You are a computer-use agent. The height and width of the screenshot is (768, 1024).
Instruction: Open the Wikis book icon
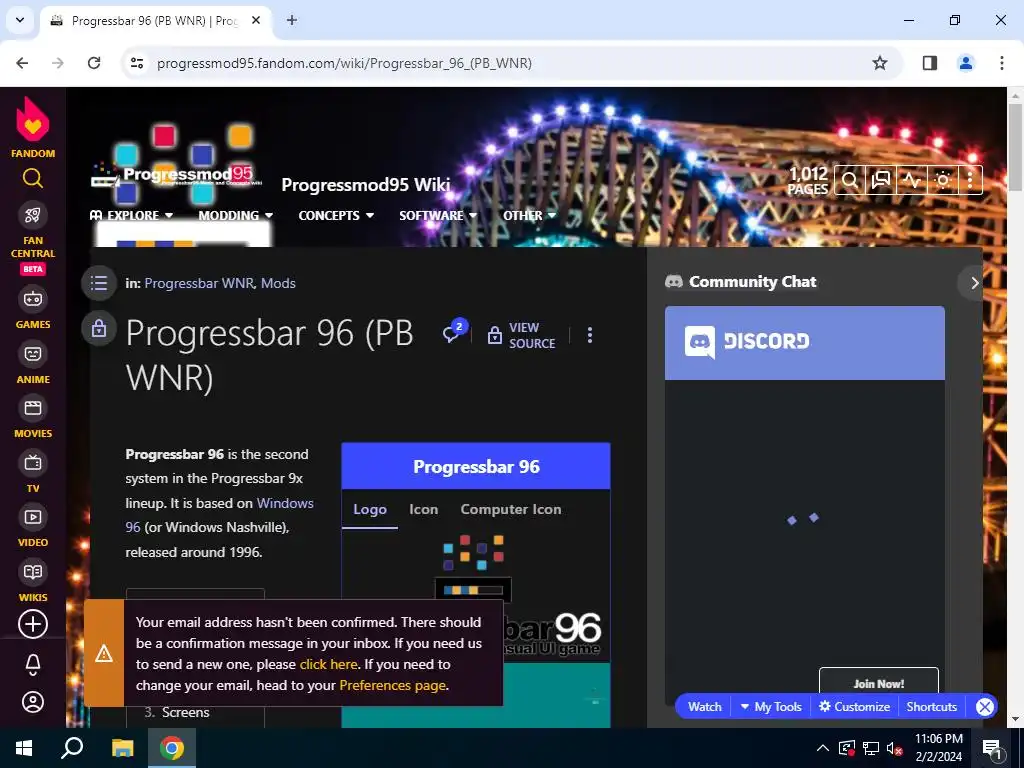(x=33, y=572)
